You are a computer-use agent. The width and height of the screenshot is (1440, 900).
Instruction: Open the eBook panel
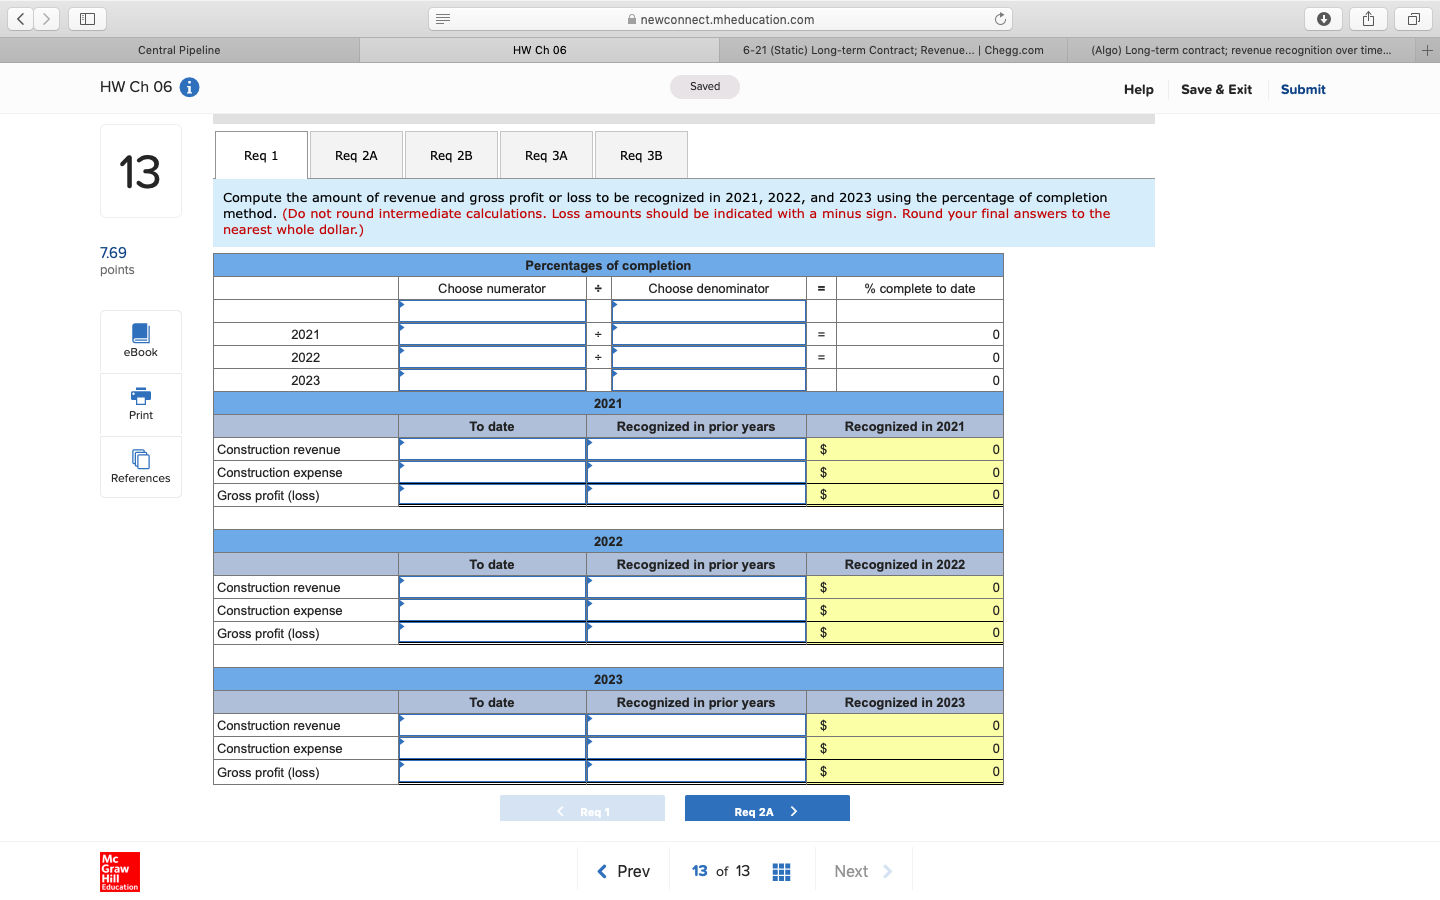click(x=140, y=341)
